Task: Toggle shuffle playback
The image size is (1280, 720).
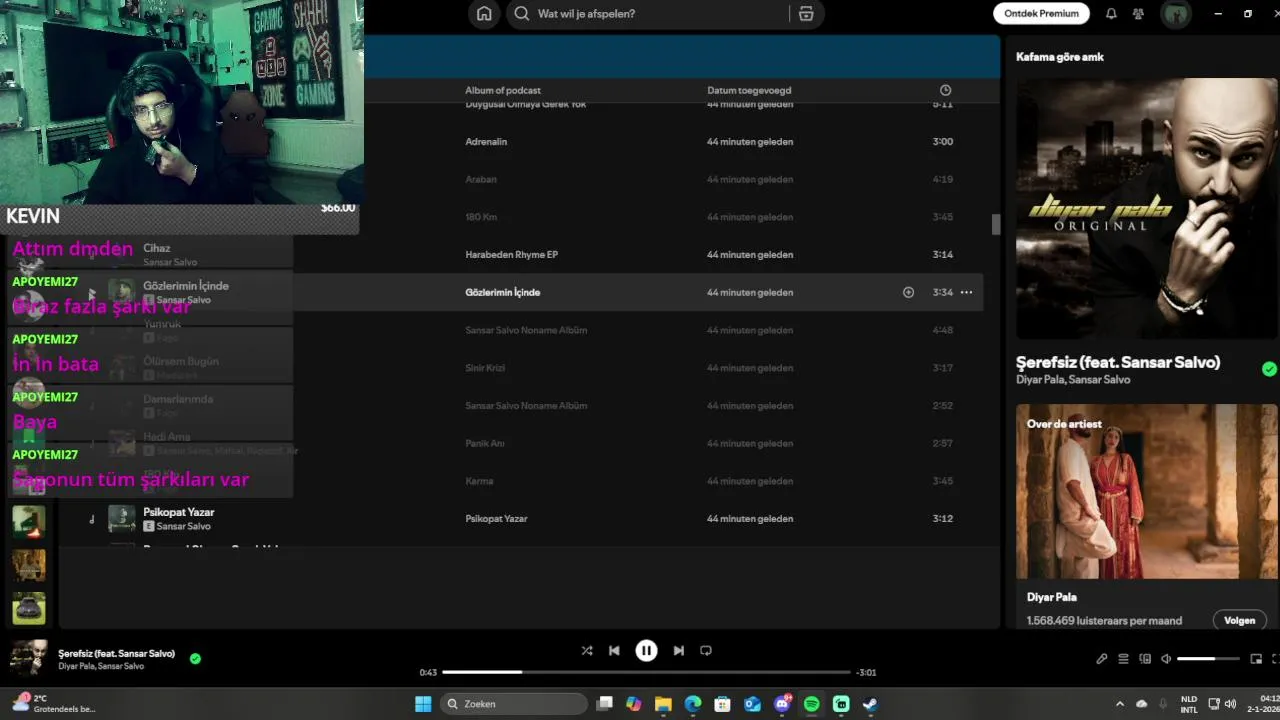Action: click(x=587, y=650)
